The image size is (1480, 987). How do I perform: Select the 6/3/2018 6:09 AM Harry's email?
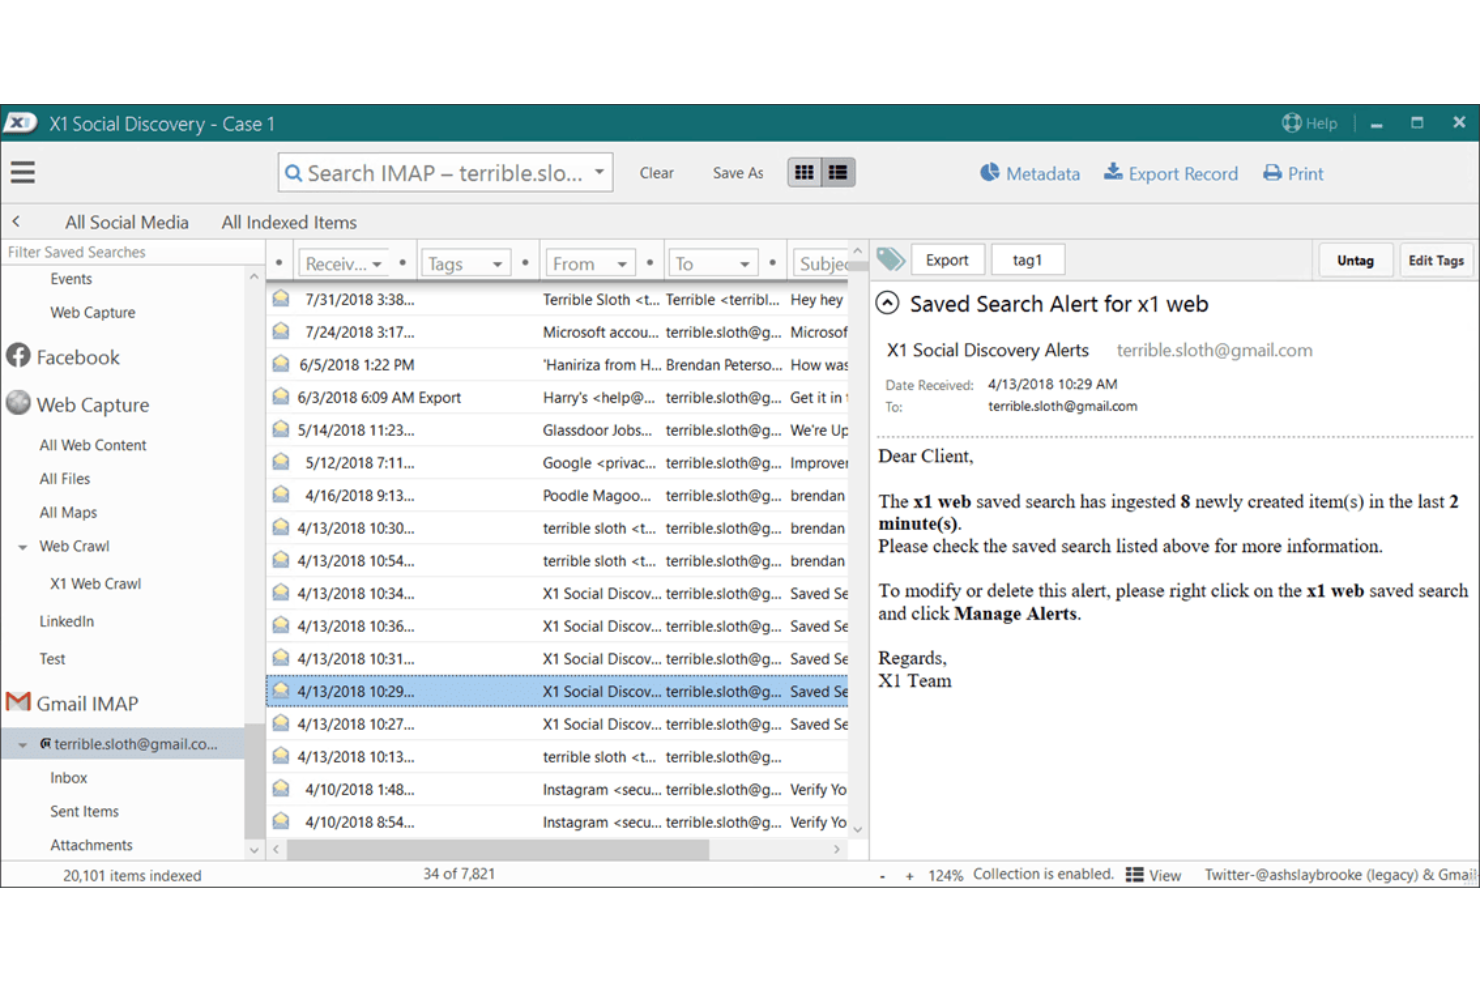(x=557, y=397)
